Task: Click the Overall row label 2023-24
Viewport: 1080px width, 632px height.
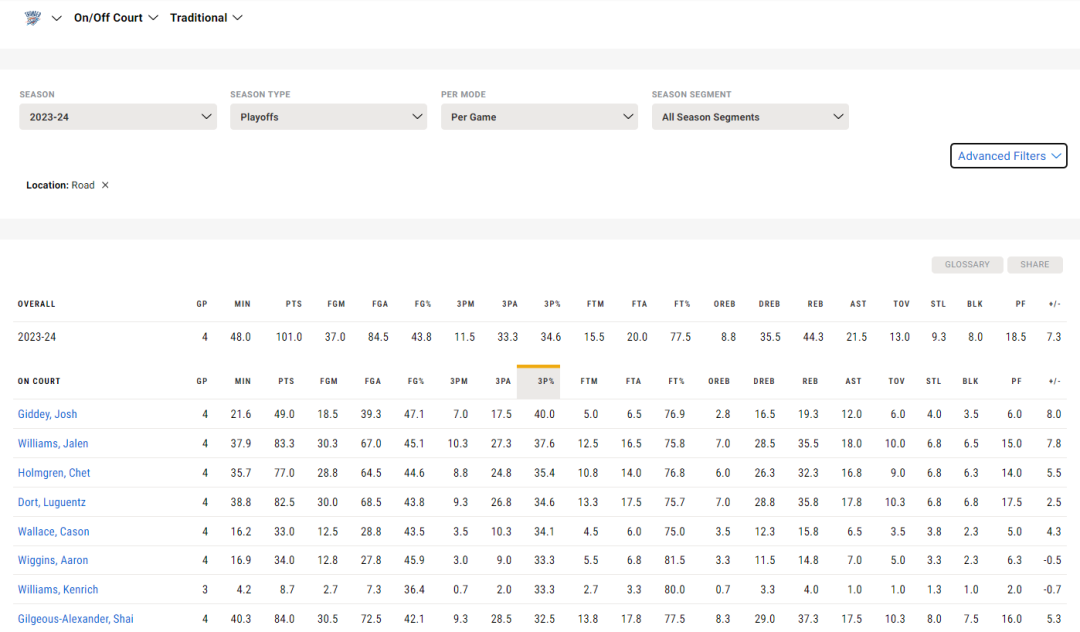Action: [37, 337]
